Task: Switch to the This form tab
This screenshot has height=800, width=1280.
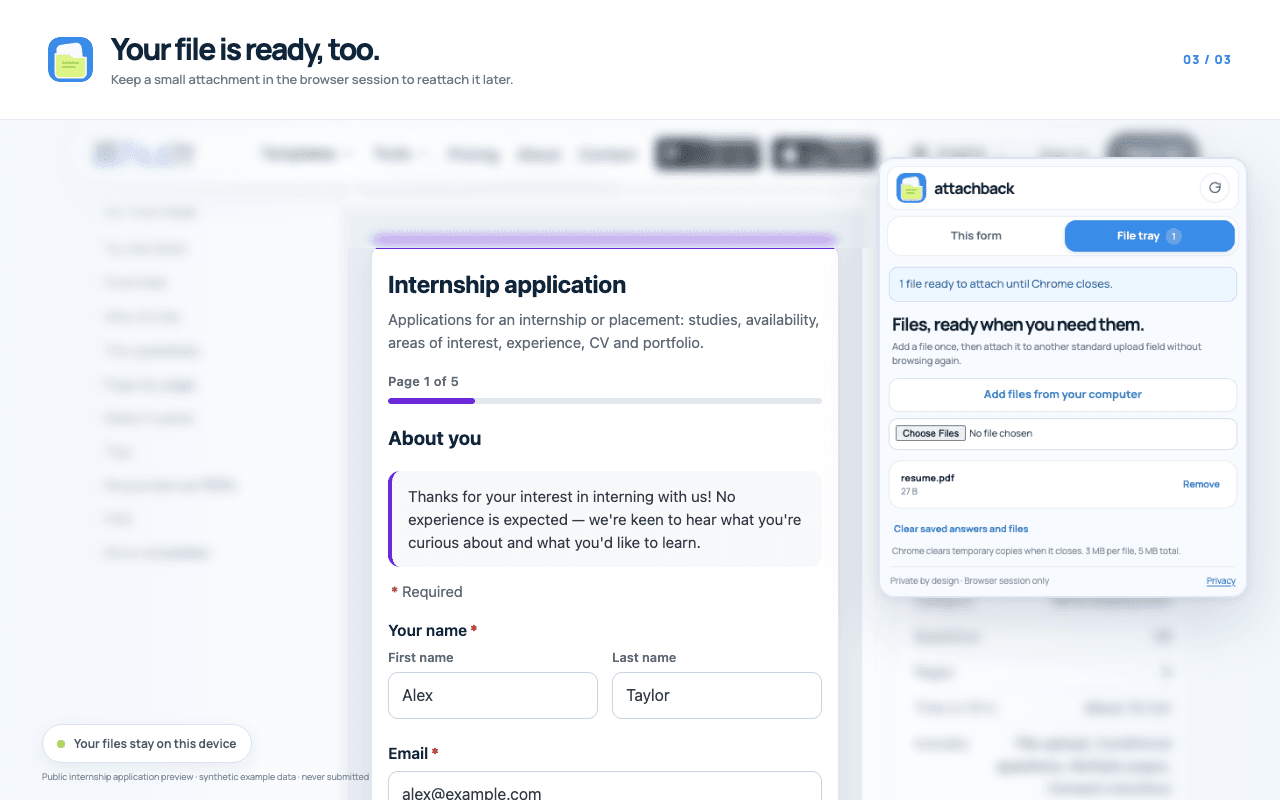Action: point(976,236)
